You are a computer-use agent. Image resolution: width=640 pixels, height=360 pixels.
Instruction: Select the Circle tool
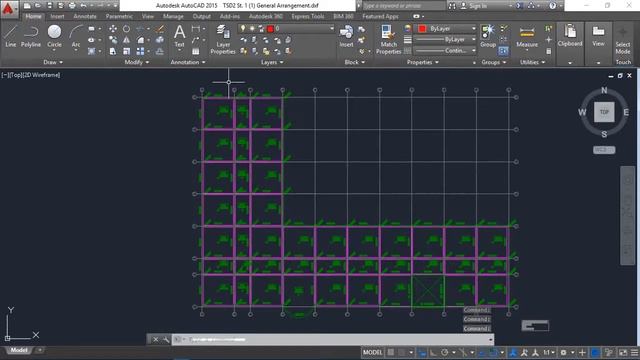point(54,36)
